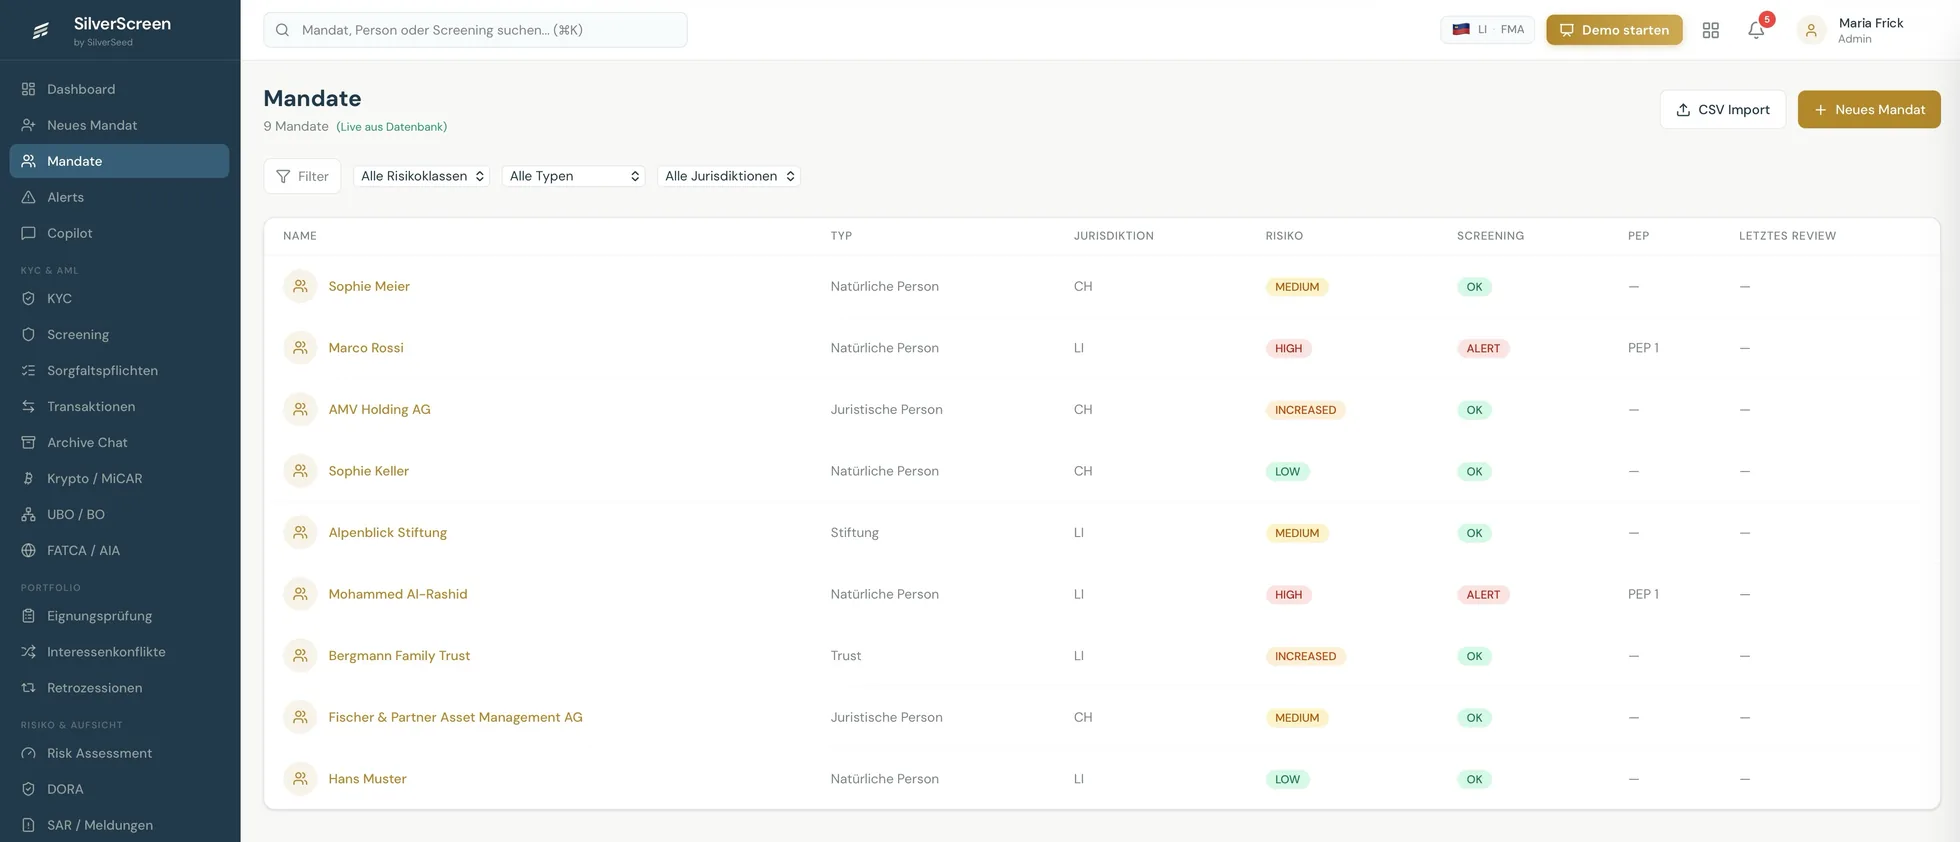Go to Neues Mandat in sidebar
Screen dimensions: 1960x842
point(119,125)
